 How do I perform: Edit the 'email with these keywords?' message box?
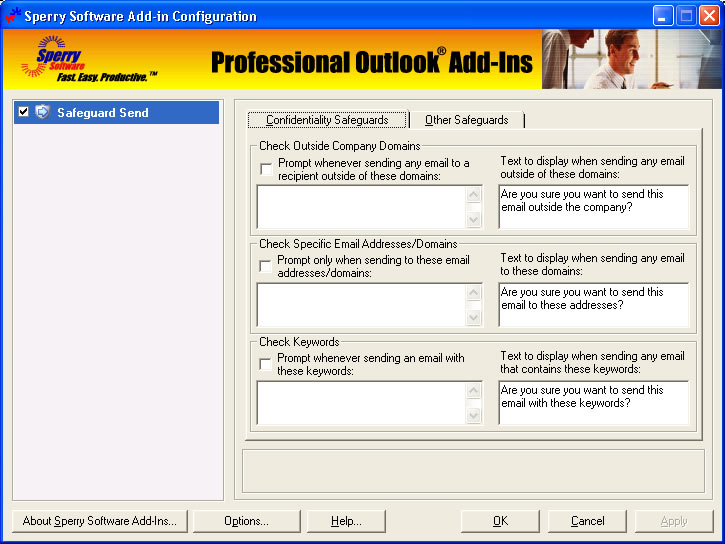pos(594,403)
